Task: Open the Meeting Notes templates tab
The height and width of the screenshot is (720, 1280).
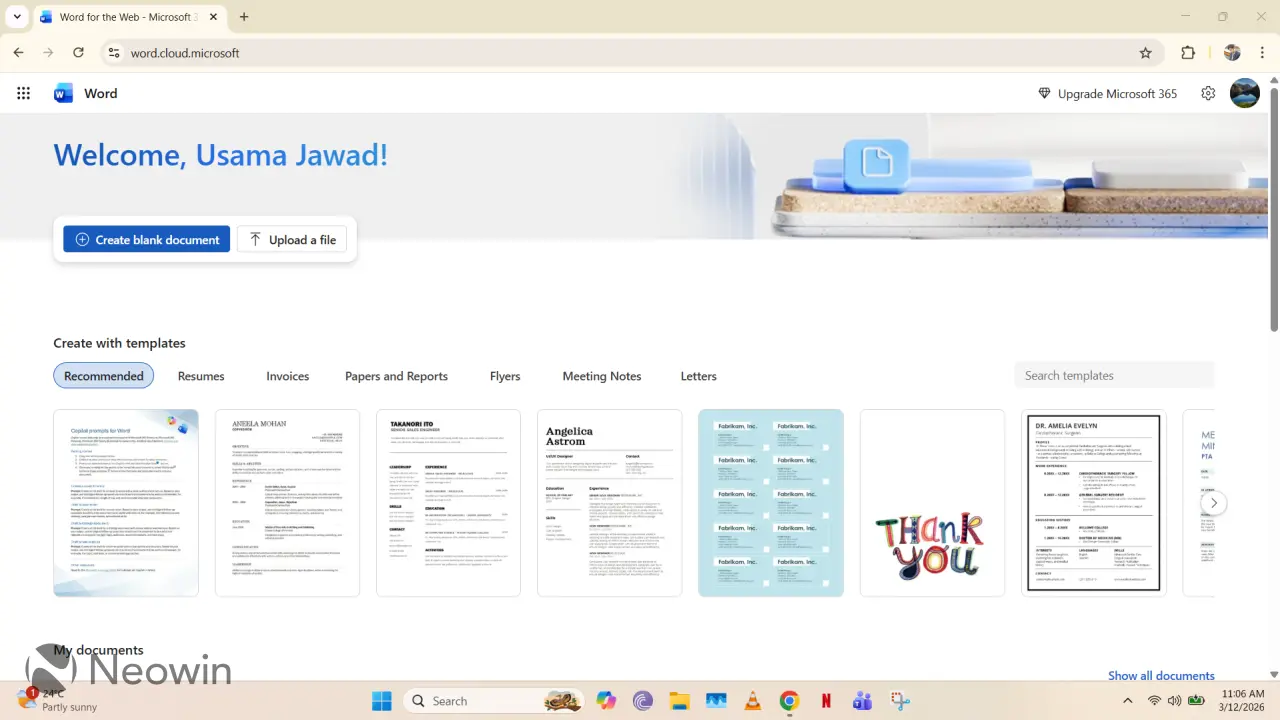Action: (x=601, y=376)
